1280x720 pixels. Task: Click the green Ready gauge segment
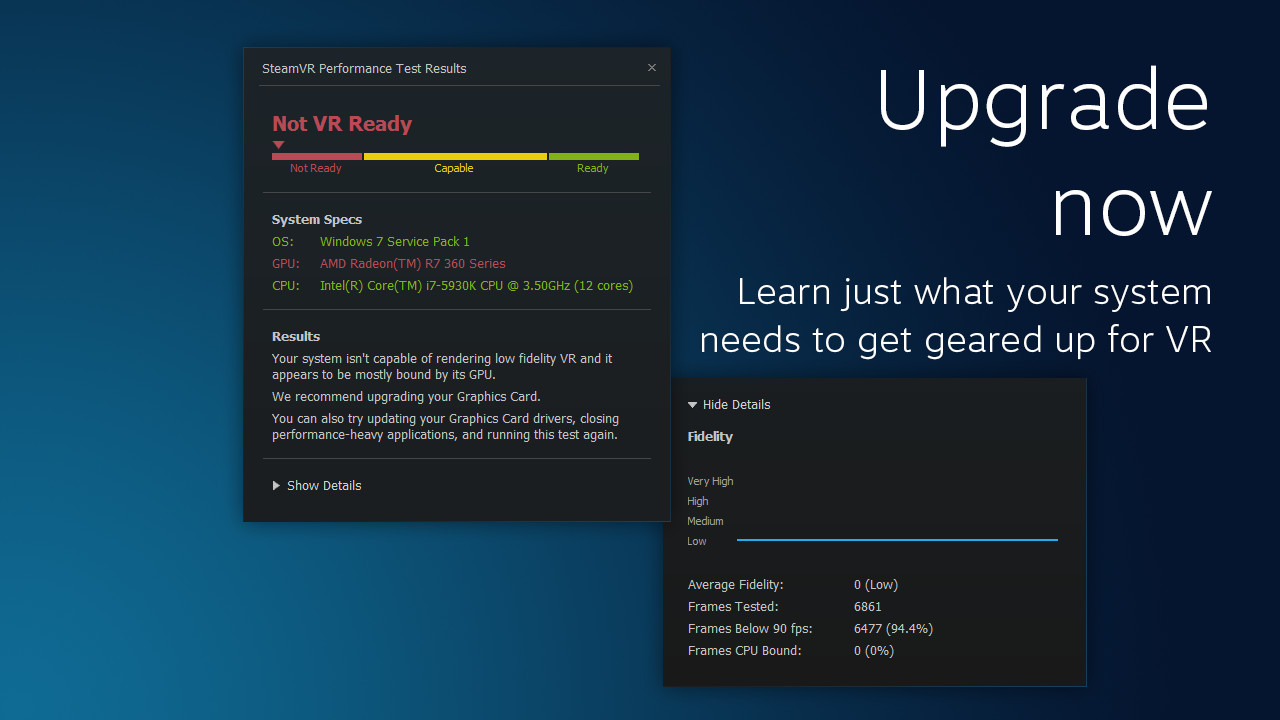coord(593,157)
